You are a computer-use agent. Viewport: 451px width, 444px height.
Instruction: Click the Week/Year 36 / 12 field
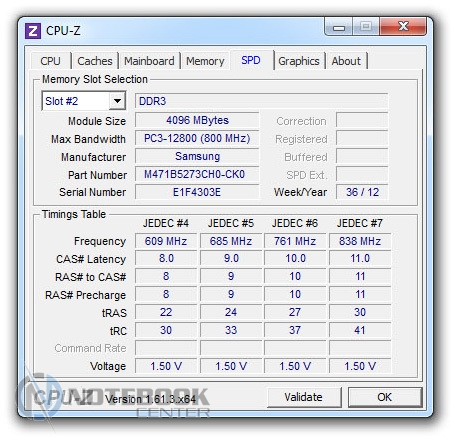pyautogui.click(x=362, y=192)
